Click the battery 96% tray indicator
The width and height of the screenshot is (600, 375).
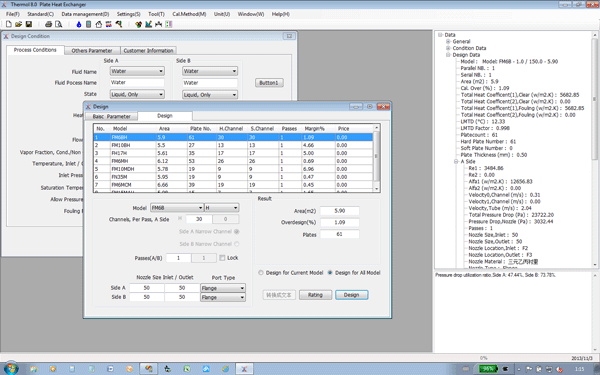point(488,369)
